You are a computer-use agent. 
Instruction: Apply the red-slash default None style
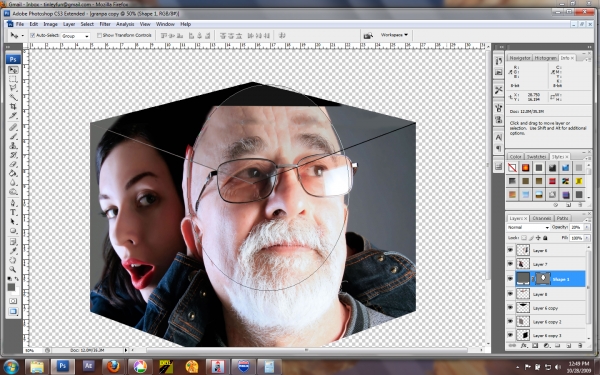click(512, 168)
